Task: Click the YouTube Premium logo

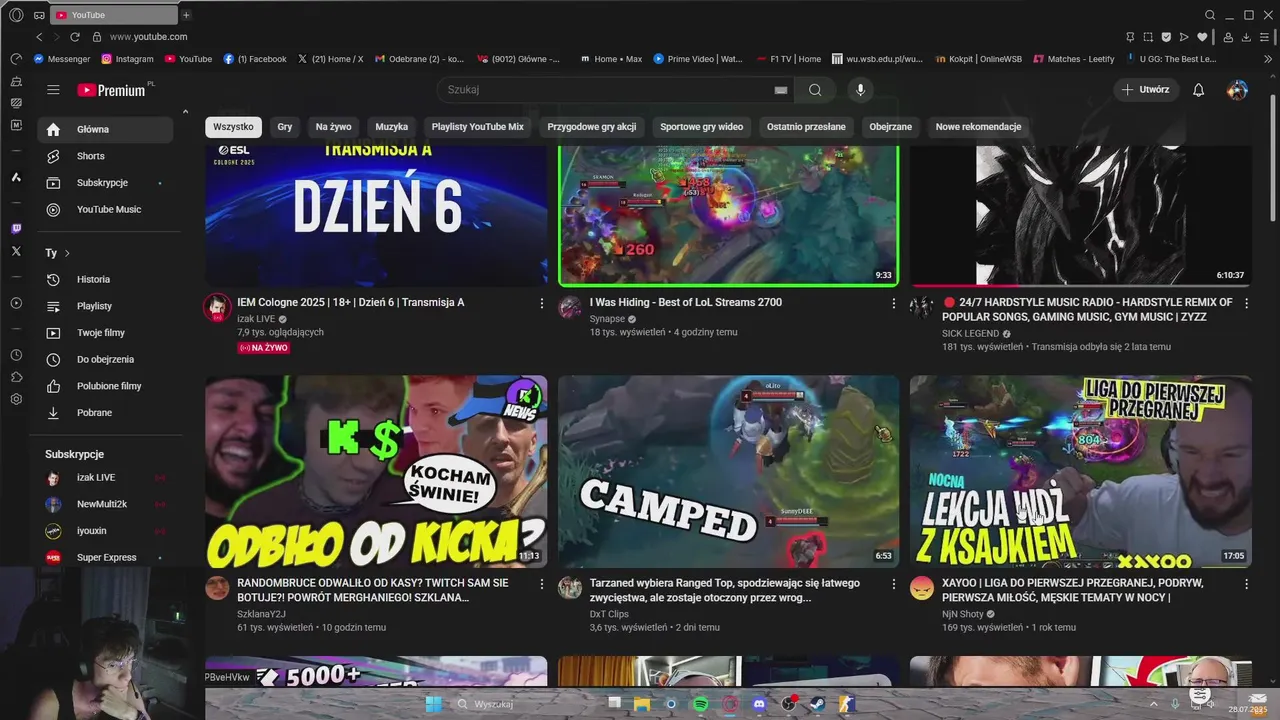Action: [111, 90]
